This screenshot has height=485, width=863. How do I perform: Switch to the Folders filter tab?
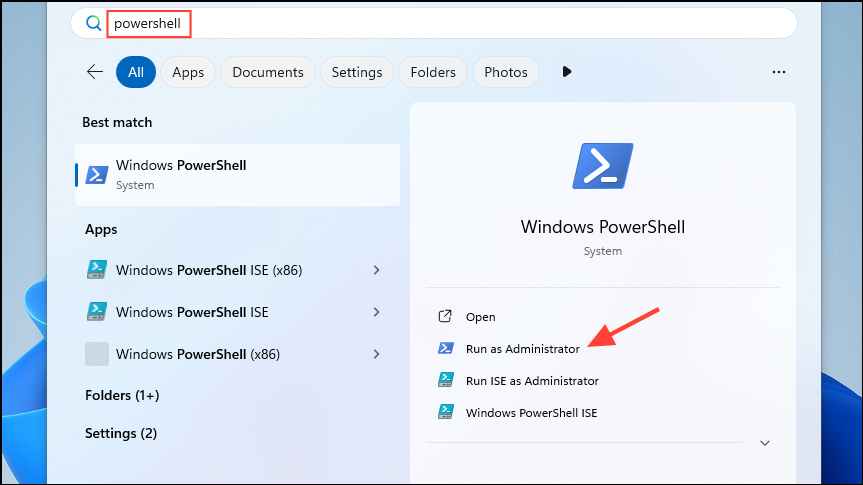pyautogui.click(x=433, y=72)
